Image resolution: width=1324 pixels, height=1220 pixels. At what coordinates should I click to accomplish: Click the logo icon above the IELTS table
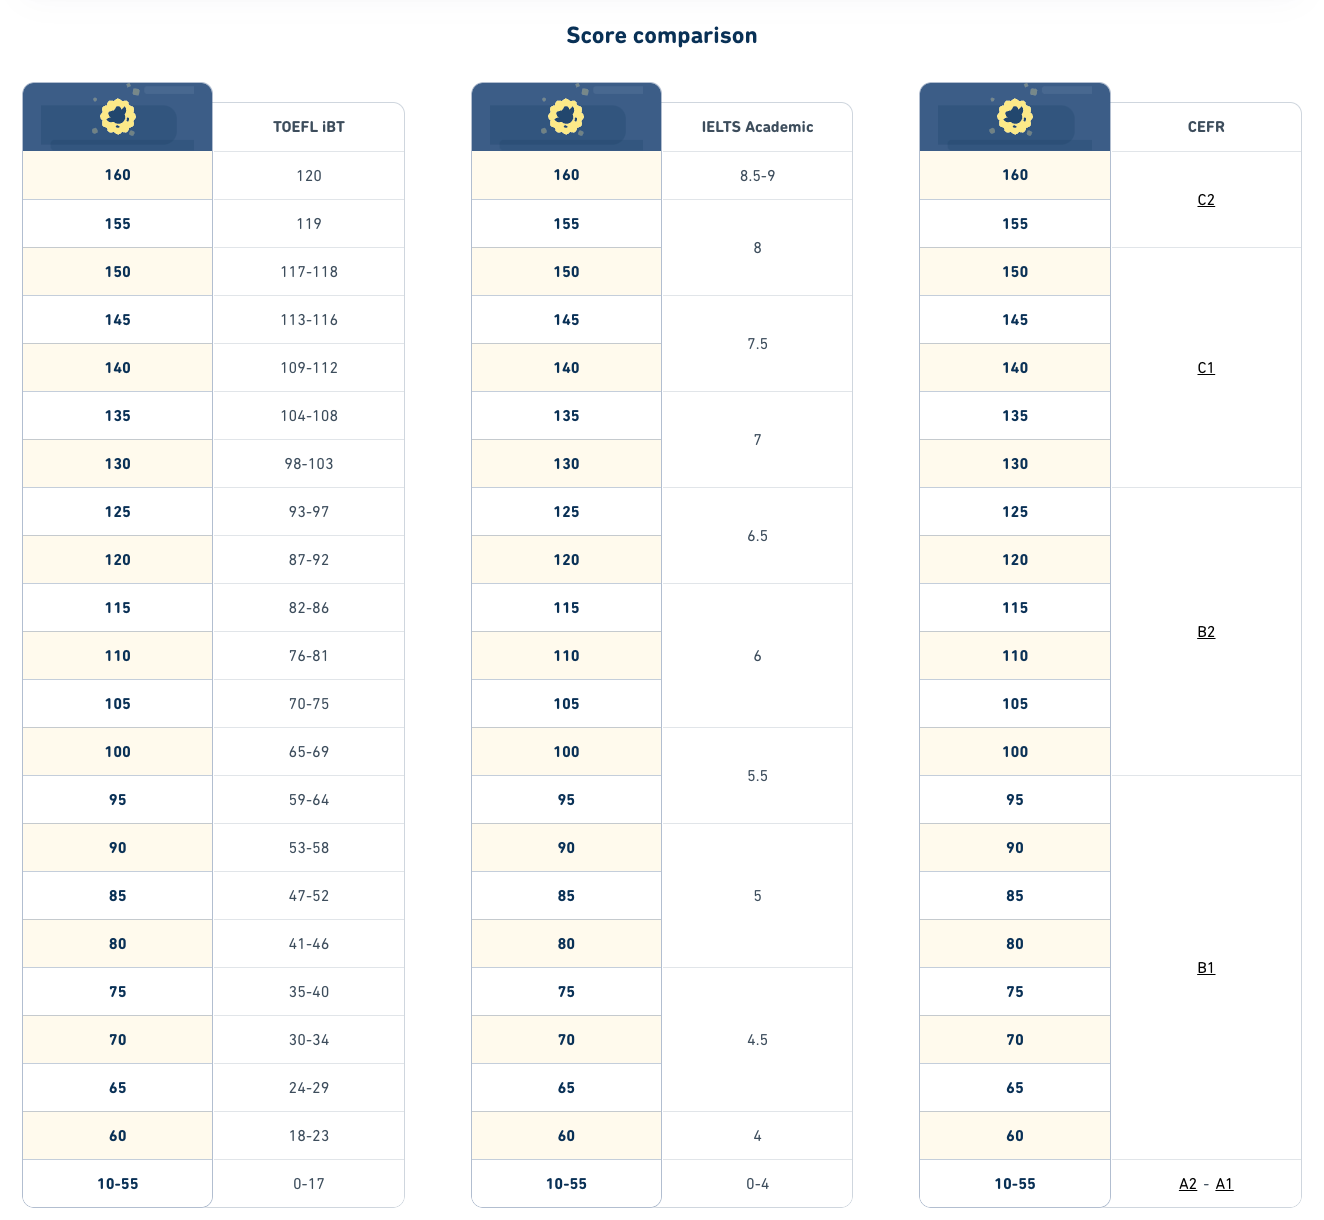tap(566, 117)
